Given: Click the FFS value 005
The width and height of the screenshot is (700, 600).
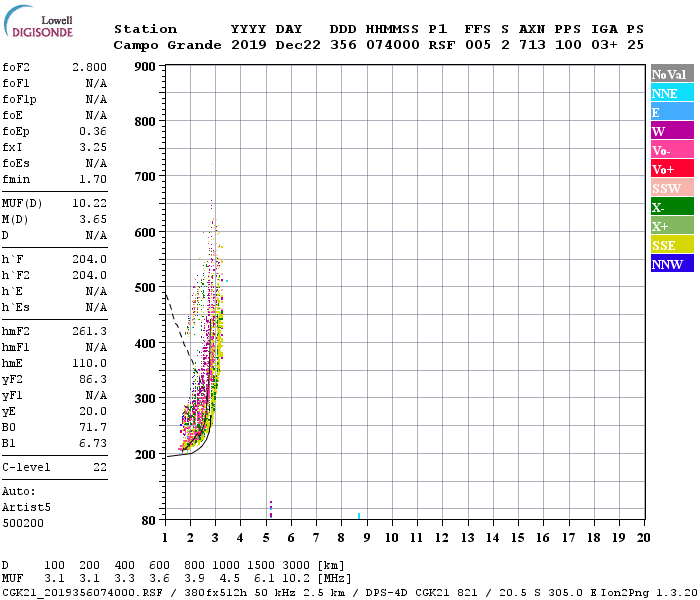Looking at the screenshot, I should [478, 45].
